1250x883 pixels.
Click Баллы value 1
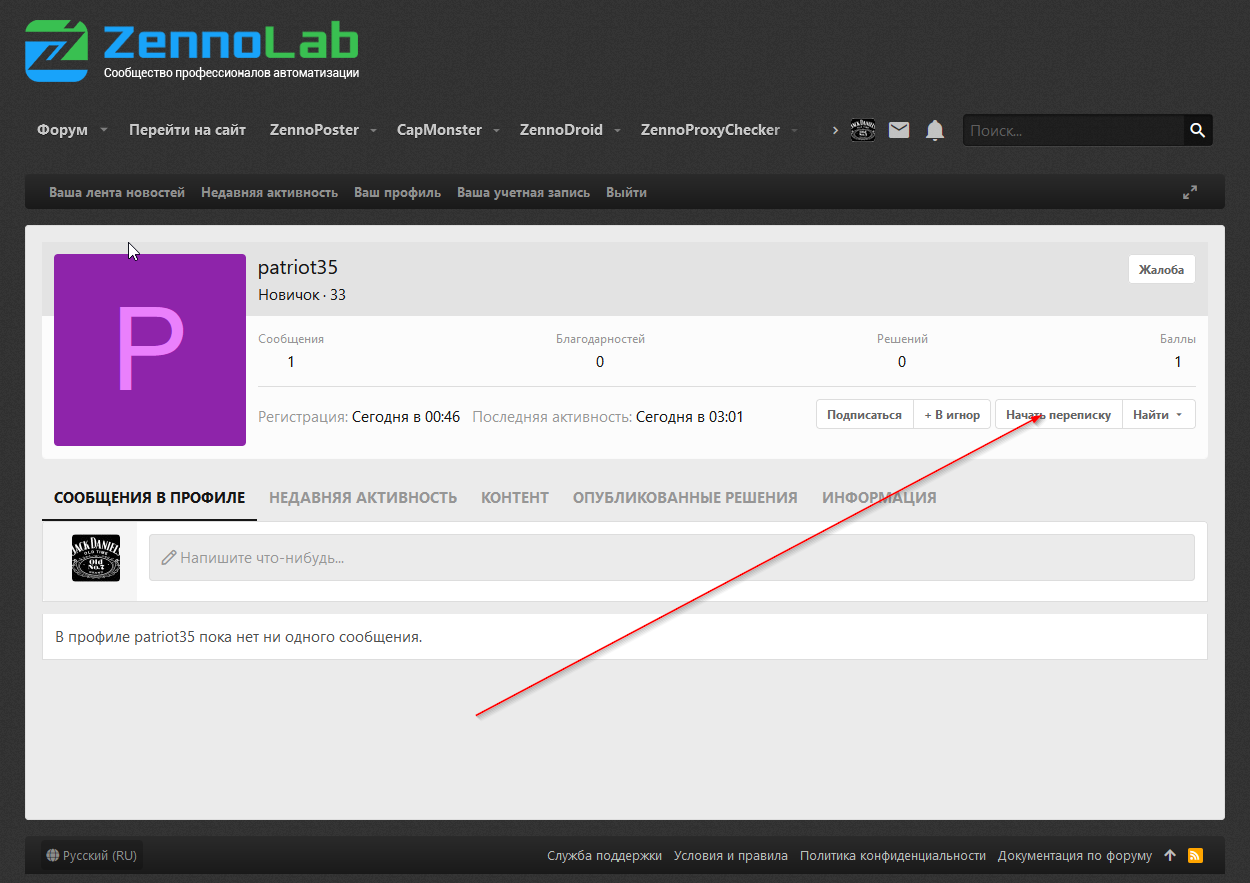click(x=1178, y=362)
